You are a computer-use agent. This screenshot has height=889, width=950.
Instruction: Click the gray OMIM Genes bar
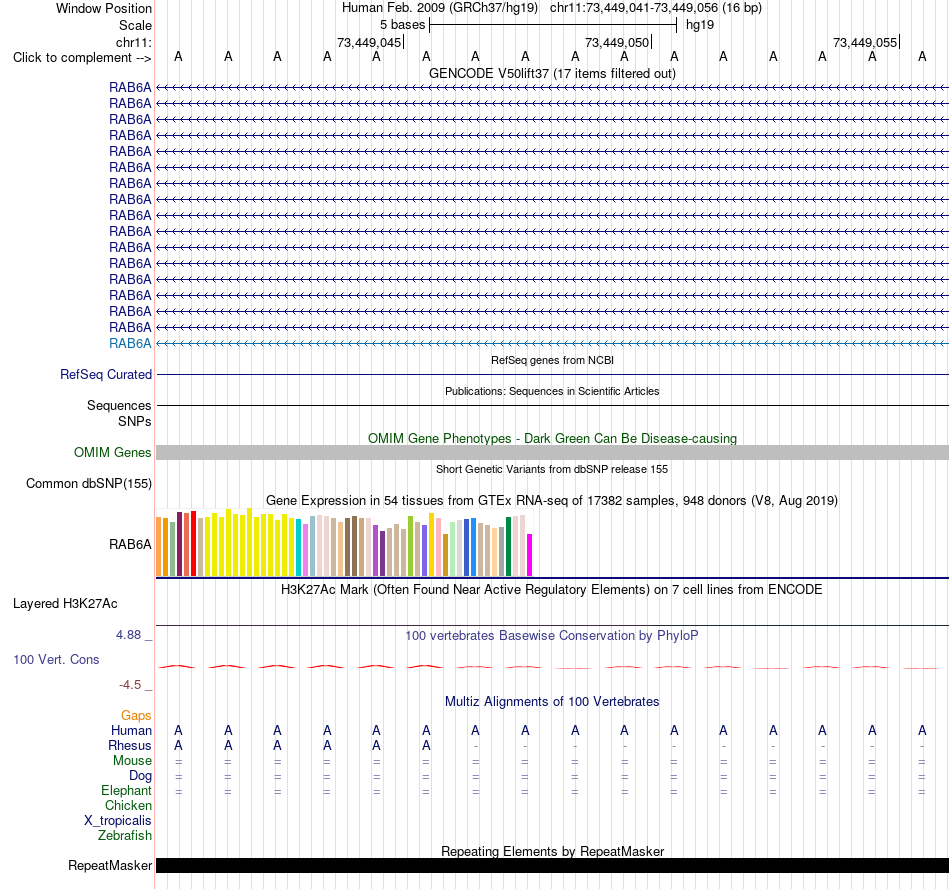[x=552, y=452]
